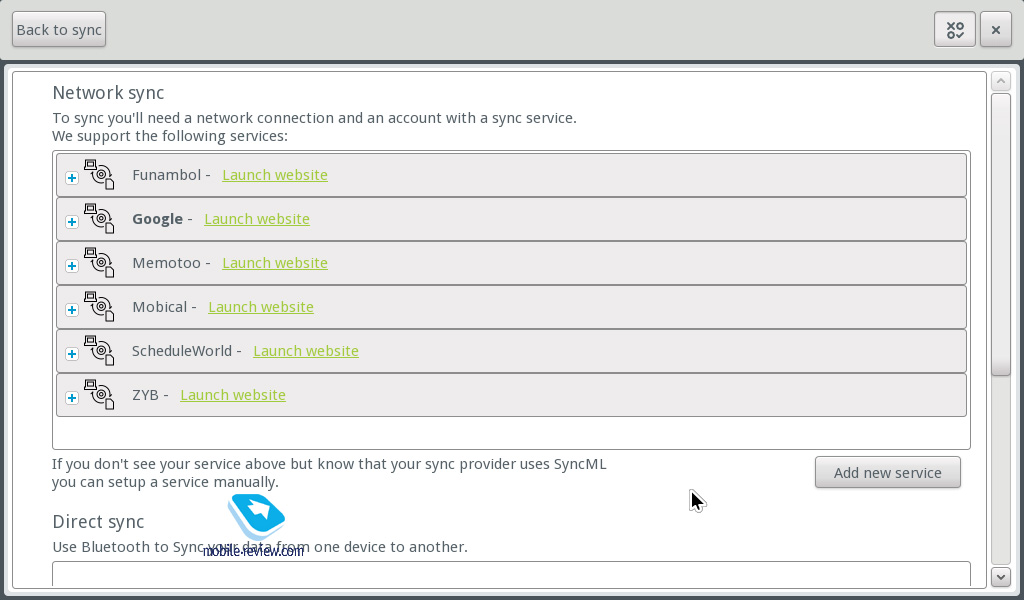Open Funambol Launch website link
1024x600 pixels.
click(x=275, y=175)
